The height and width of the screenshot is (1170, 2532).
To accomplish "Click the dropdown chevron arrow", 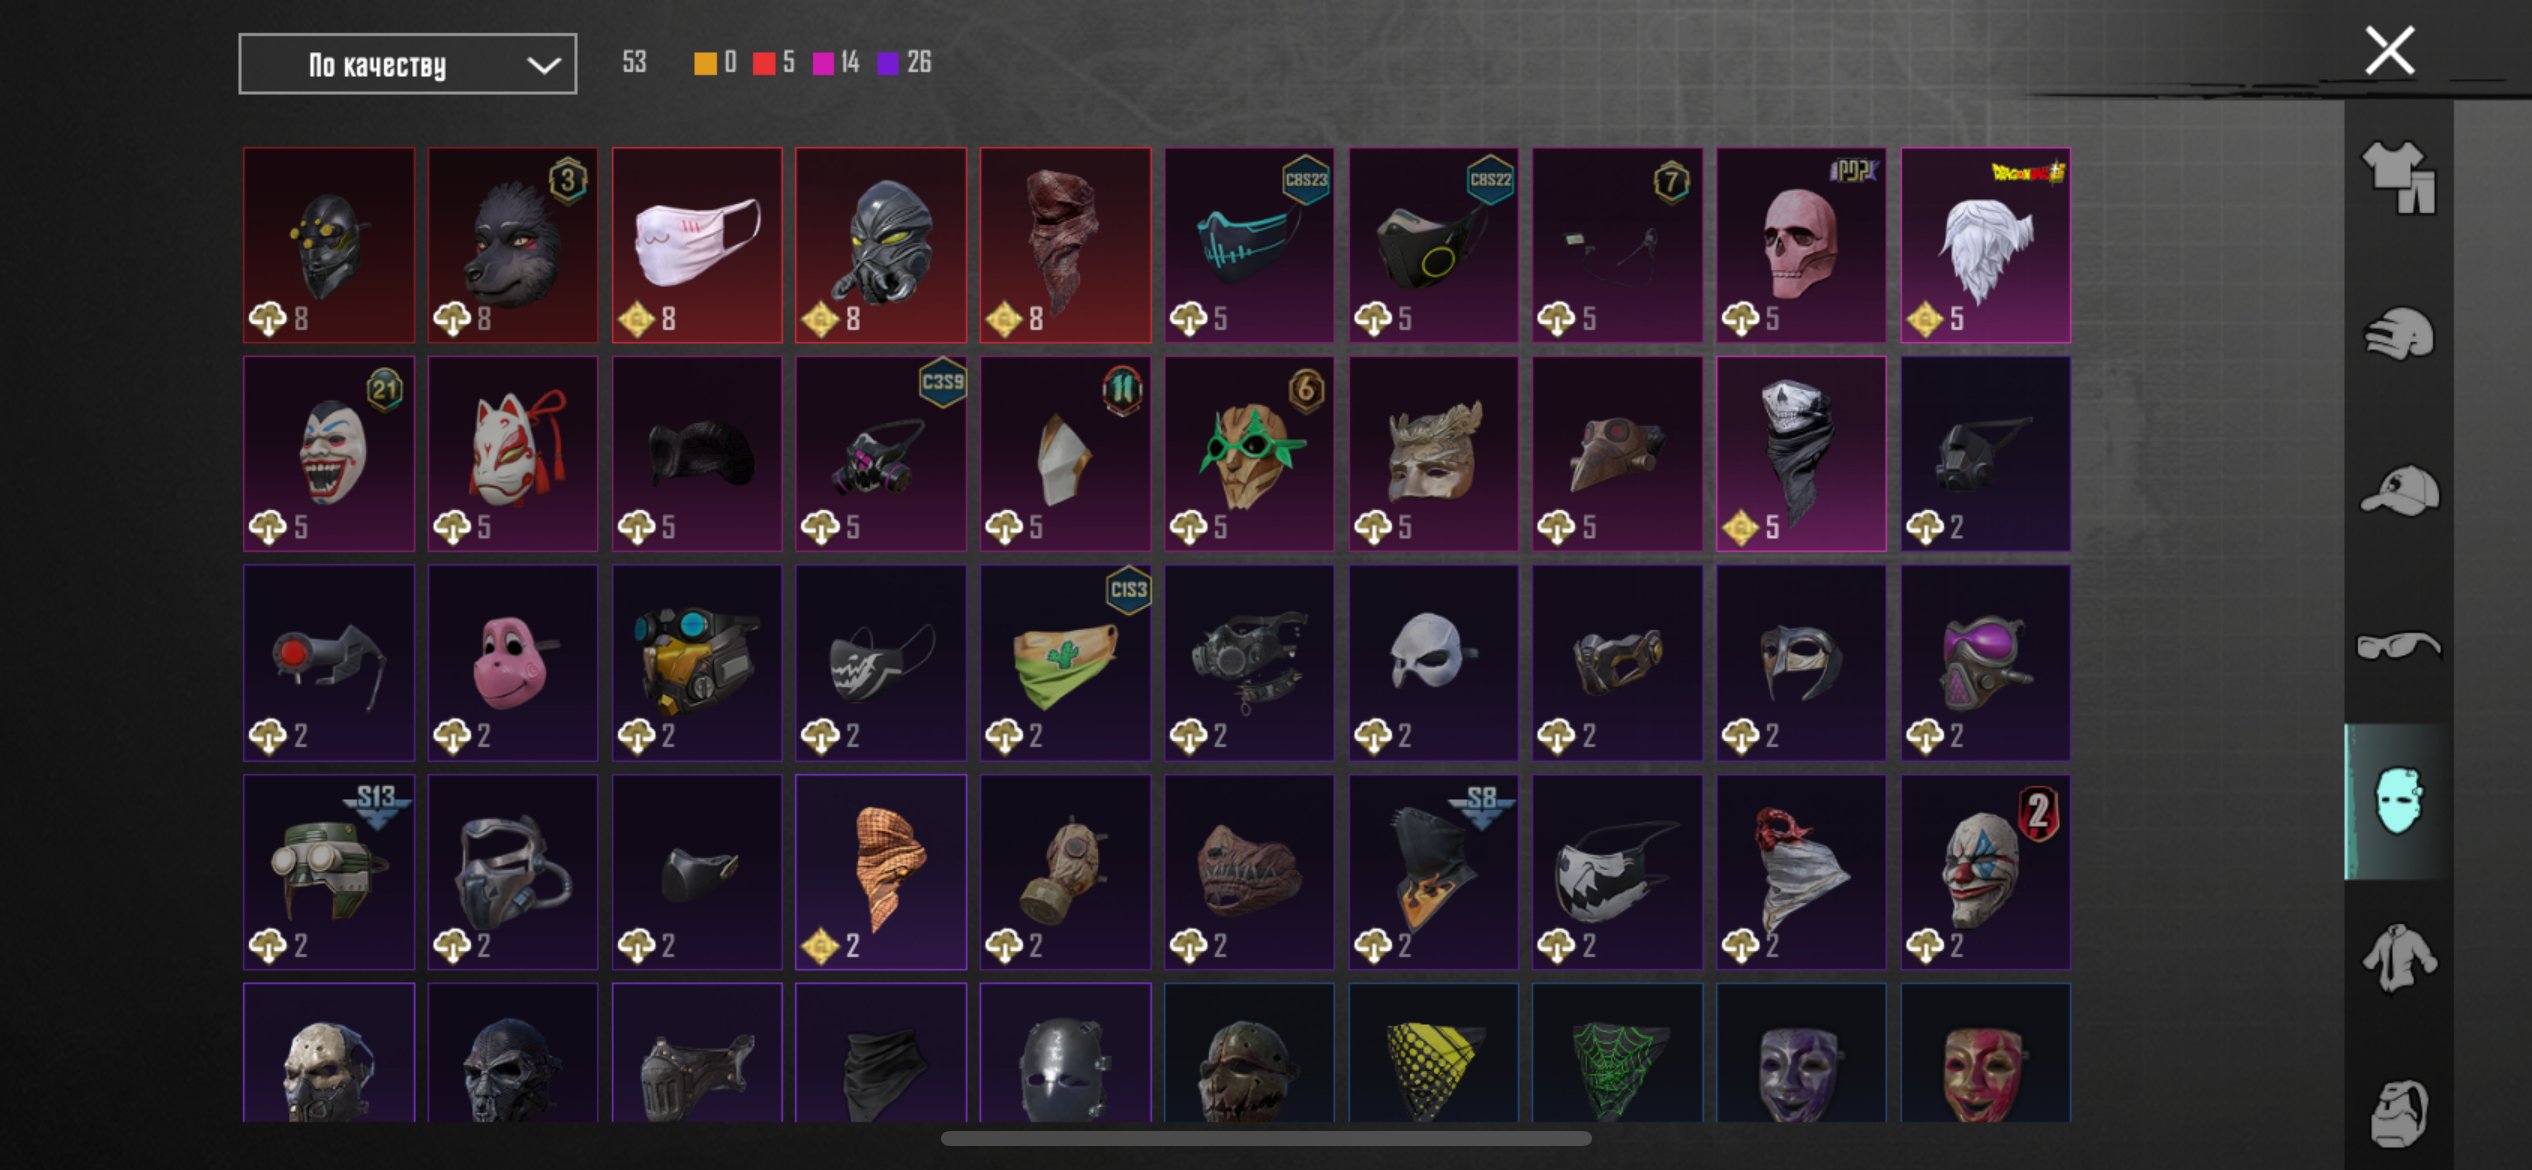I will [x=543, y=65].
